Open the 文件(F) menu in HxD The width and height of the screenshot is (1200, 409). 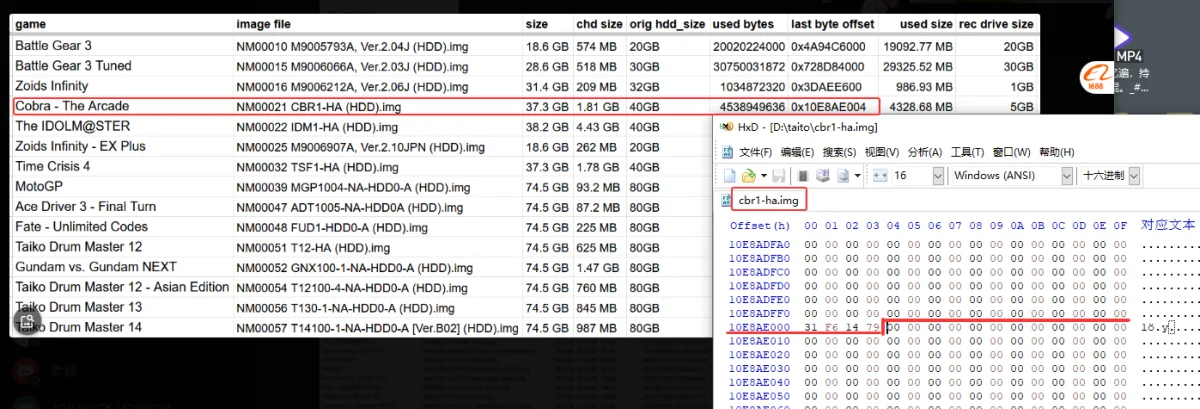click(755, 152)
